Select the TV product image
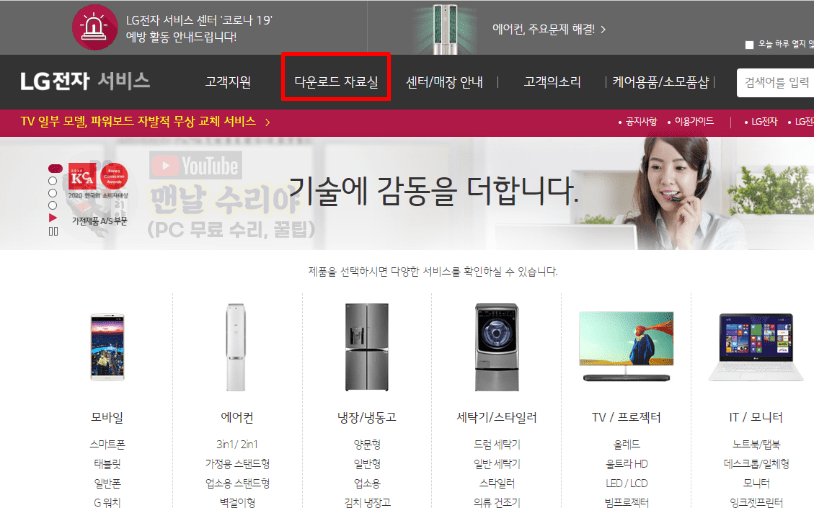Screen dimensions: 814x508 pyautogui.click(x=626, y=347)
